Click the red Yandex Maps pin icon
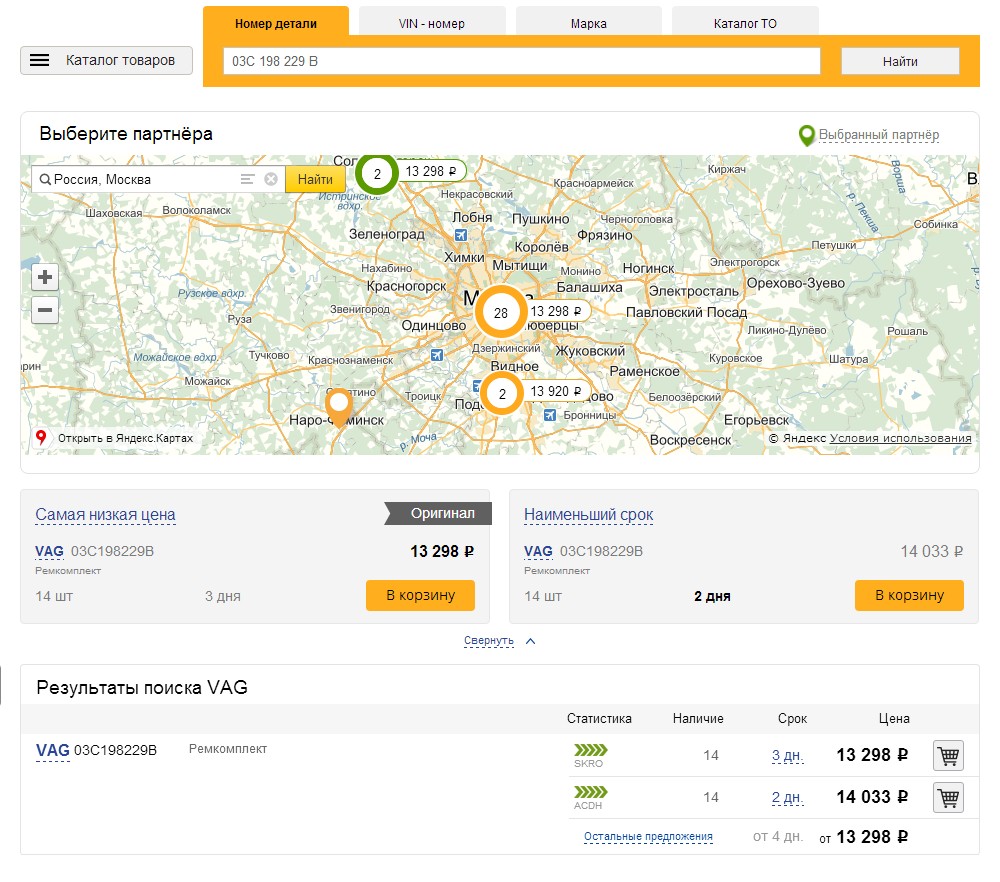The width and height of the screenshot is (1000, 882). [x=41, y=437]
